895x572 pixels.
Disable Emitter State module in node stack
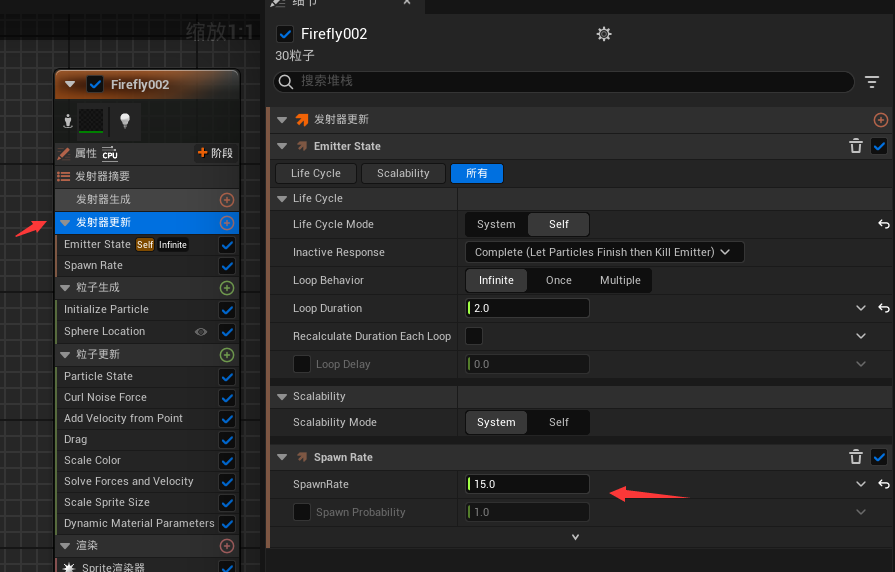coord(227,245)
